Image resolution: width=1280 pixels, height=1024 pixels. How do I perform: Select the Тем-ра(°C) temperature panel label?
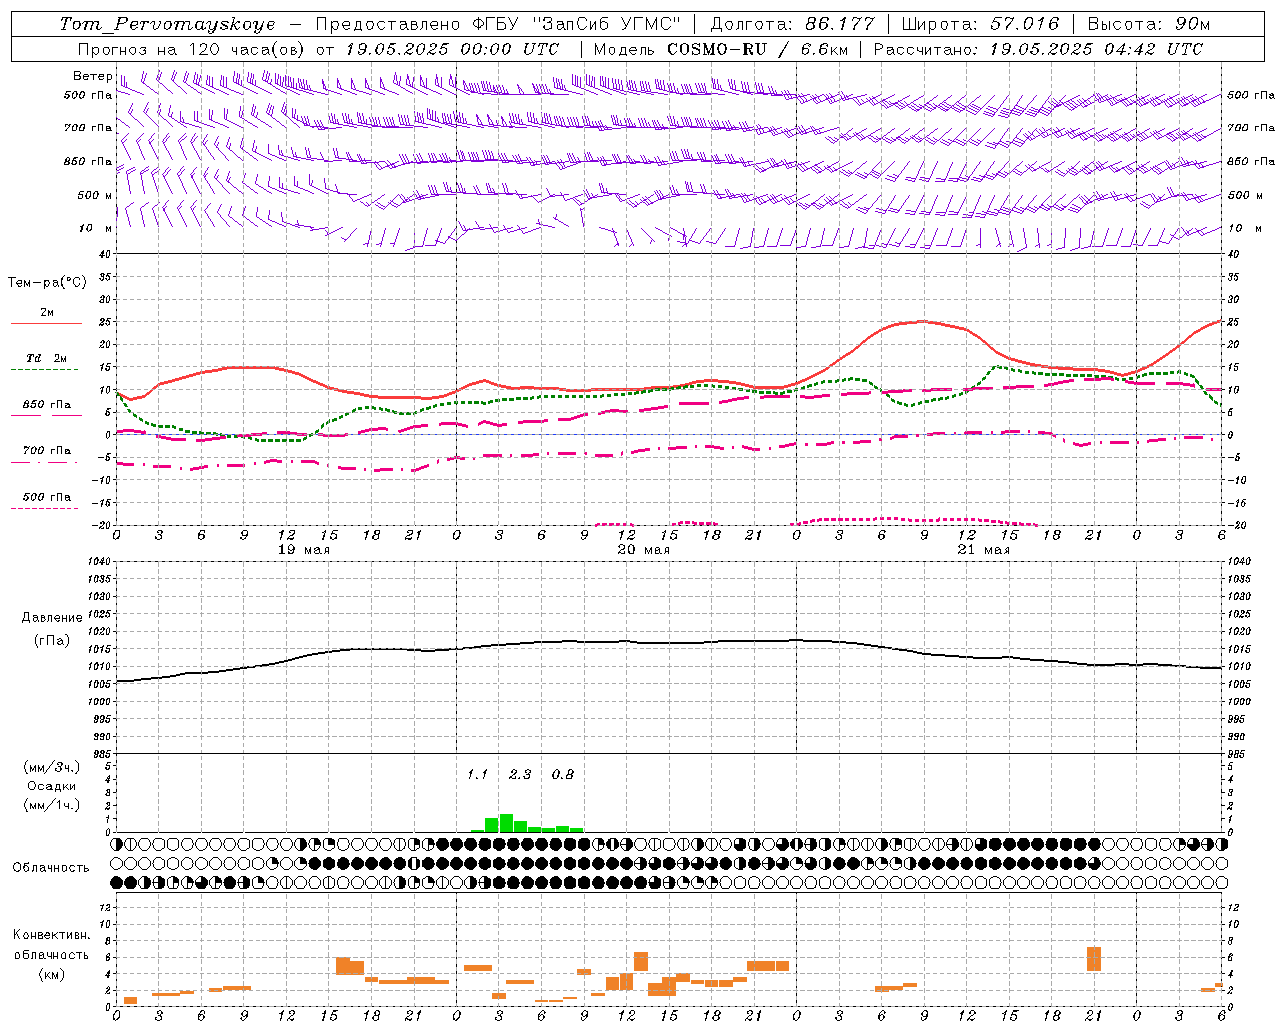(47, 283)
